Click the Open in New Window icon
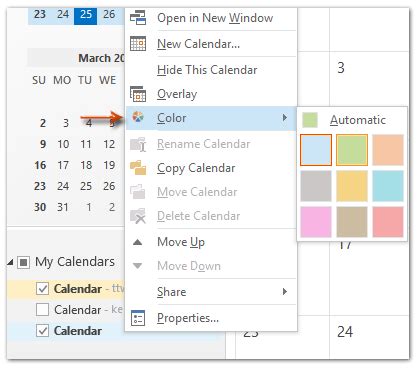This screenshot has width=417, height=372. pos(138,18)
